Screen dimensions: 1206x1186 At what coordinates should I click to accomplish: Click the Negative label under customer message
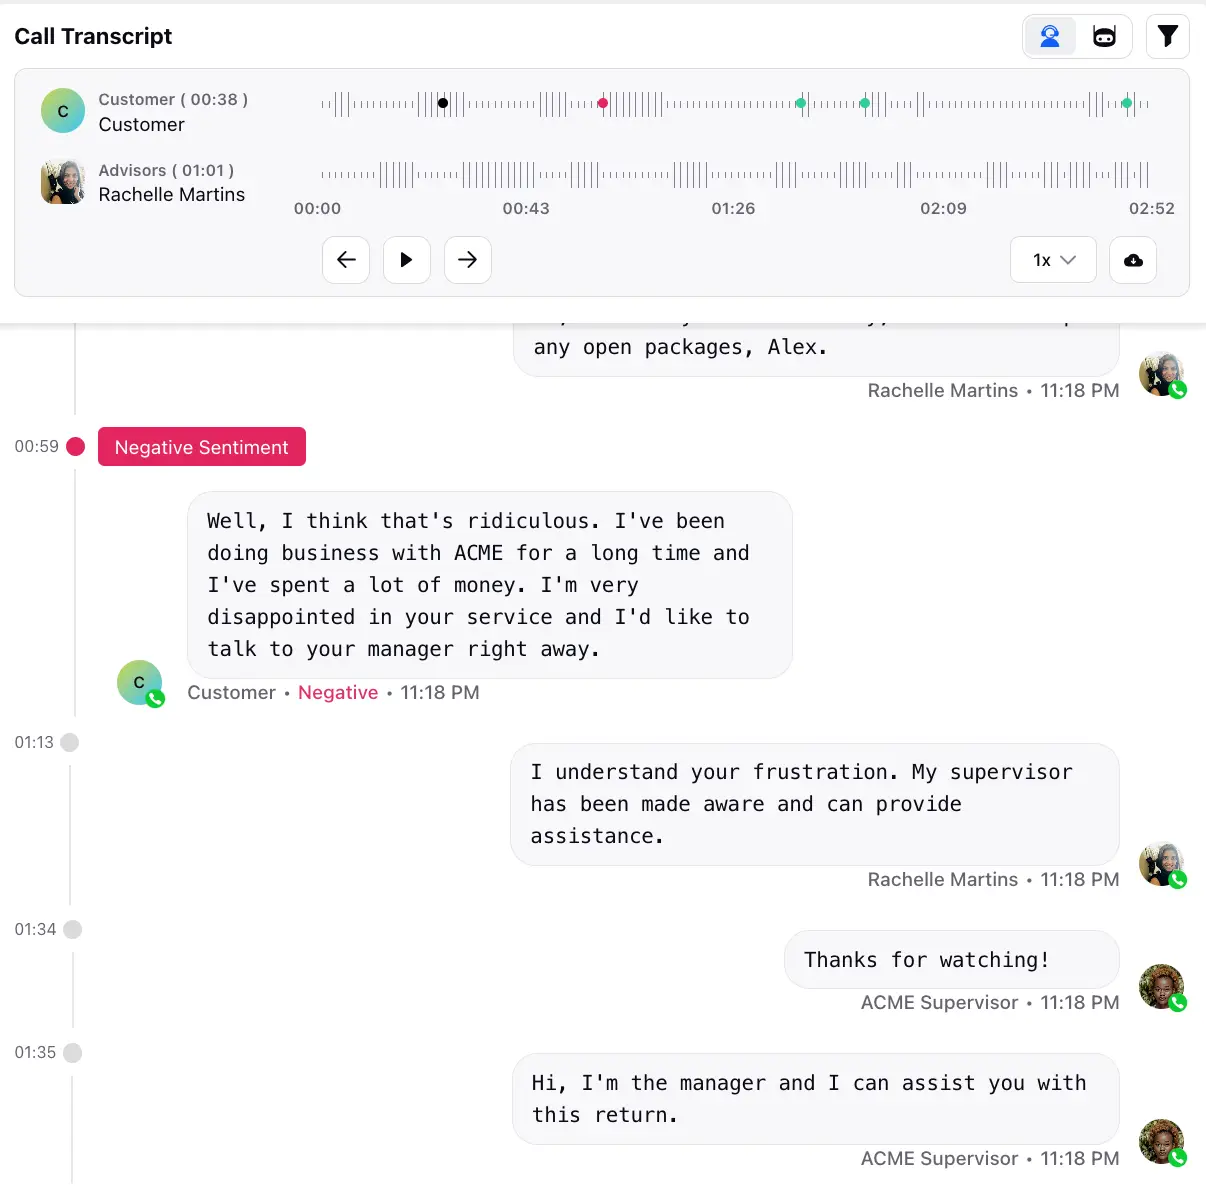338,693
